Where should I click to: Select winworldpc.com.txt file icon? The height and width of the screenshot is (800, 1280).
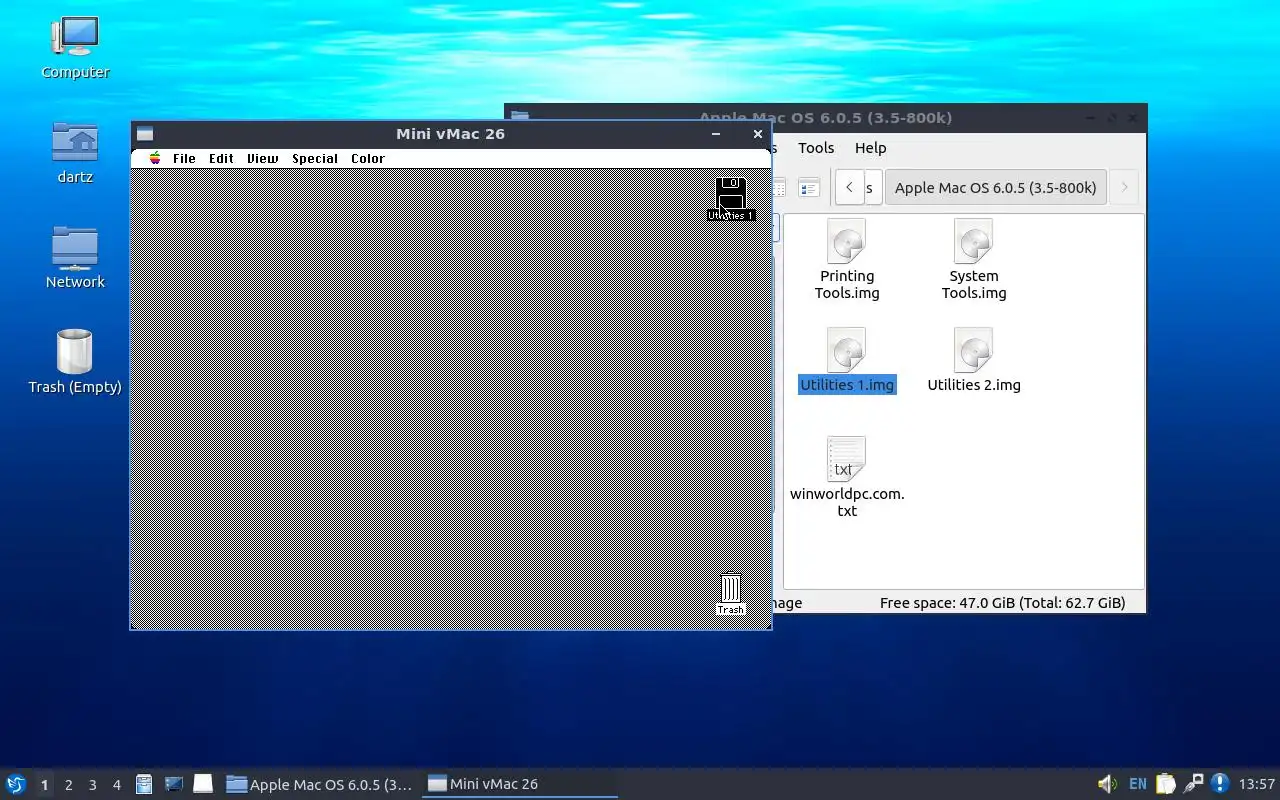tap(847, 477)
